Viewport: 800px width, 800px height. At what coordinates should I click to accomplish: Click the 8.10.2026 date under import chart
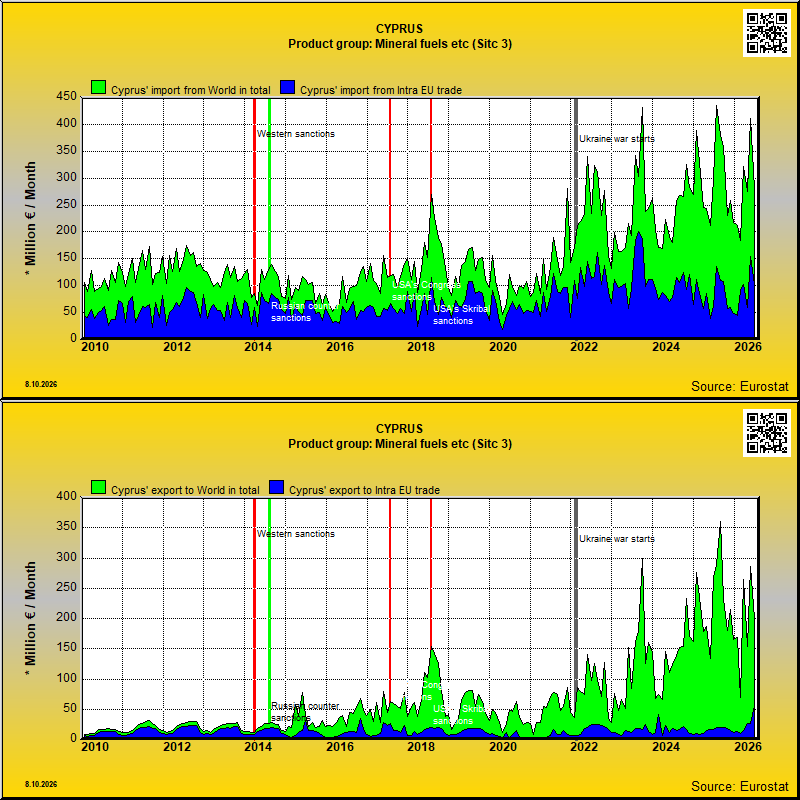click(x=41, y=384)
